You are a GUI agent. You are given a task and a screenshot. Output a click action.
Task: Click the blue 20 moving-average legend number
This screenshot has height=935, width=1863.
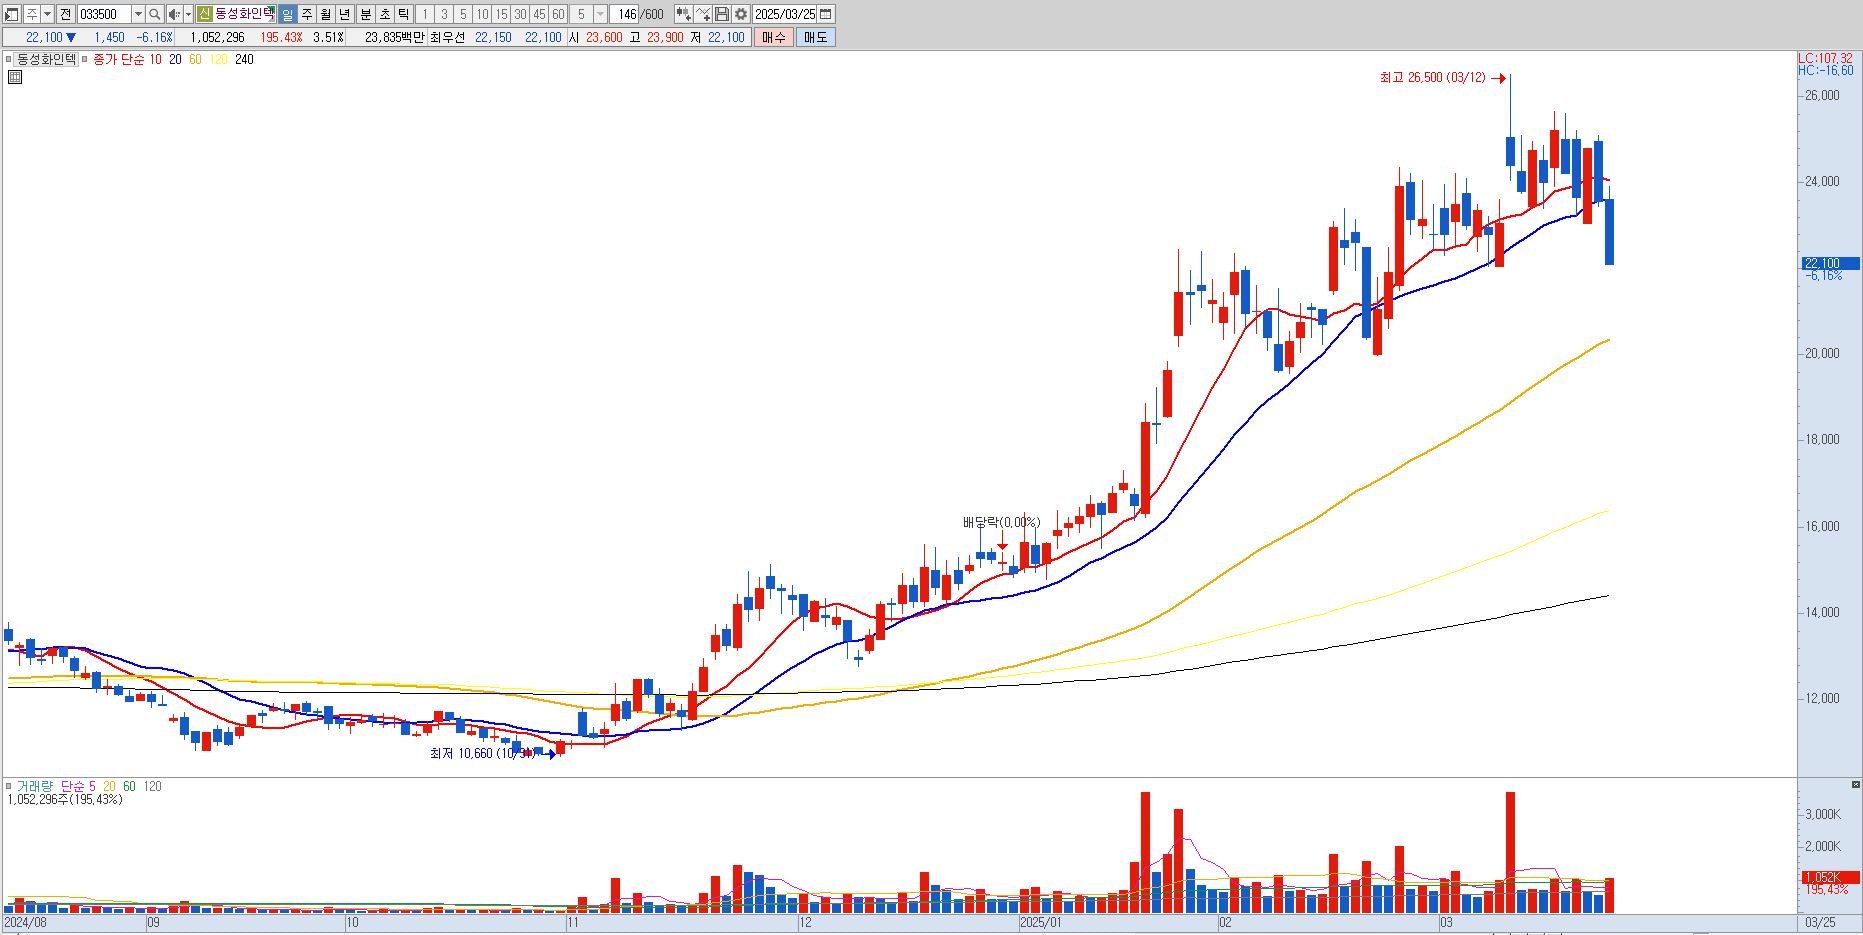[x=175, y=60]
